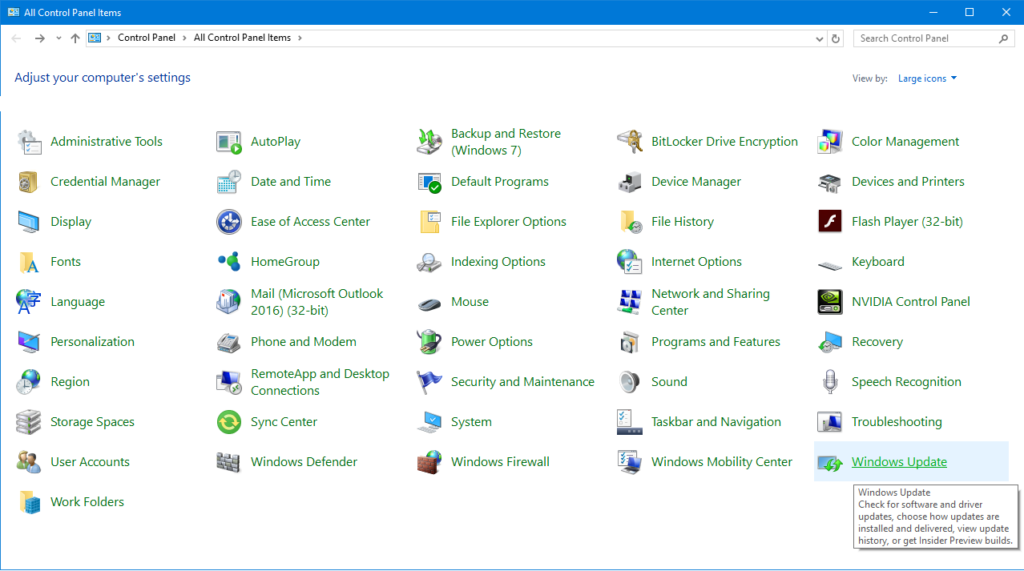The width and height of the screenshot is (1024, 571).
Task: Click the Power Options icon
Action: tap(429, 342)
